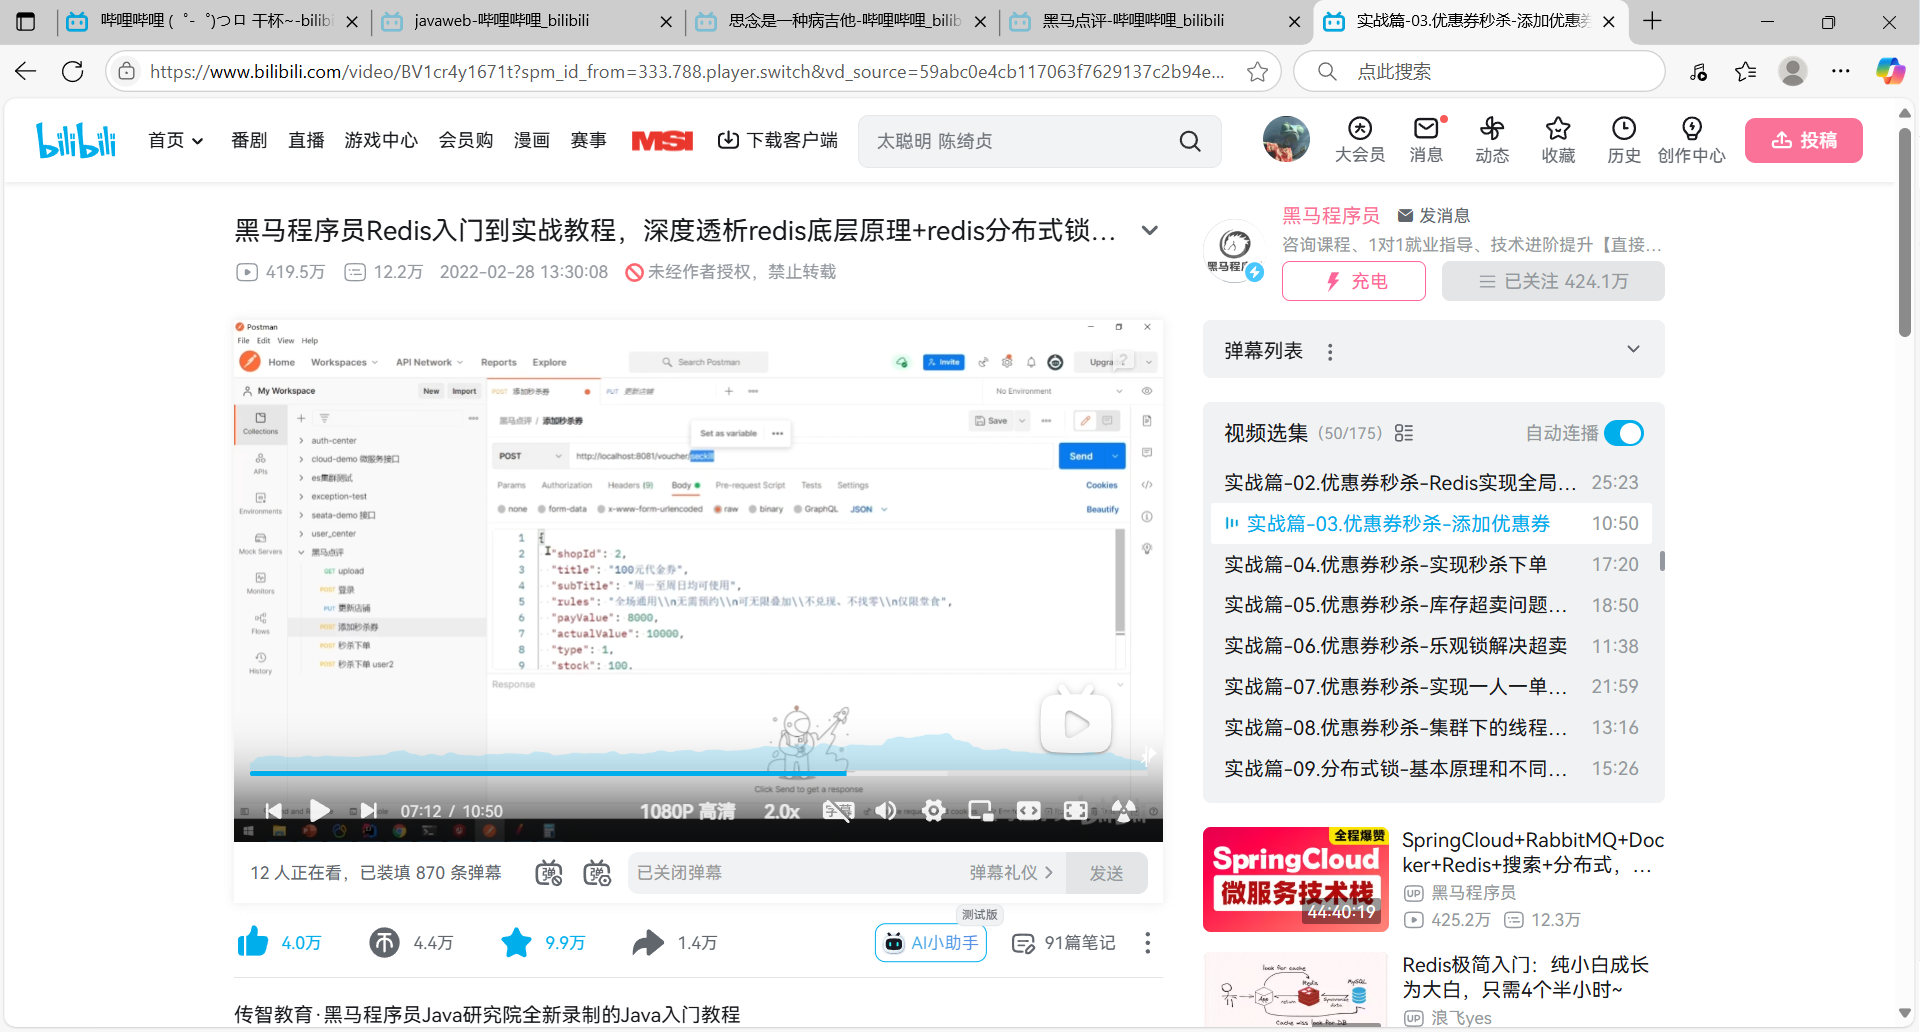Switch to the javaweb browser tab

527,21
